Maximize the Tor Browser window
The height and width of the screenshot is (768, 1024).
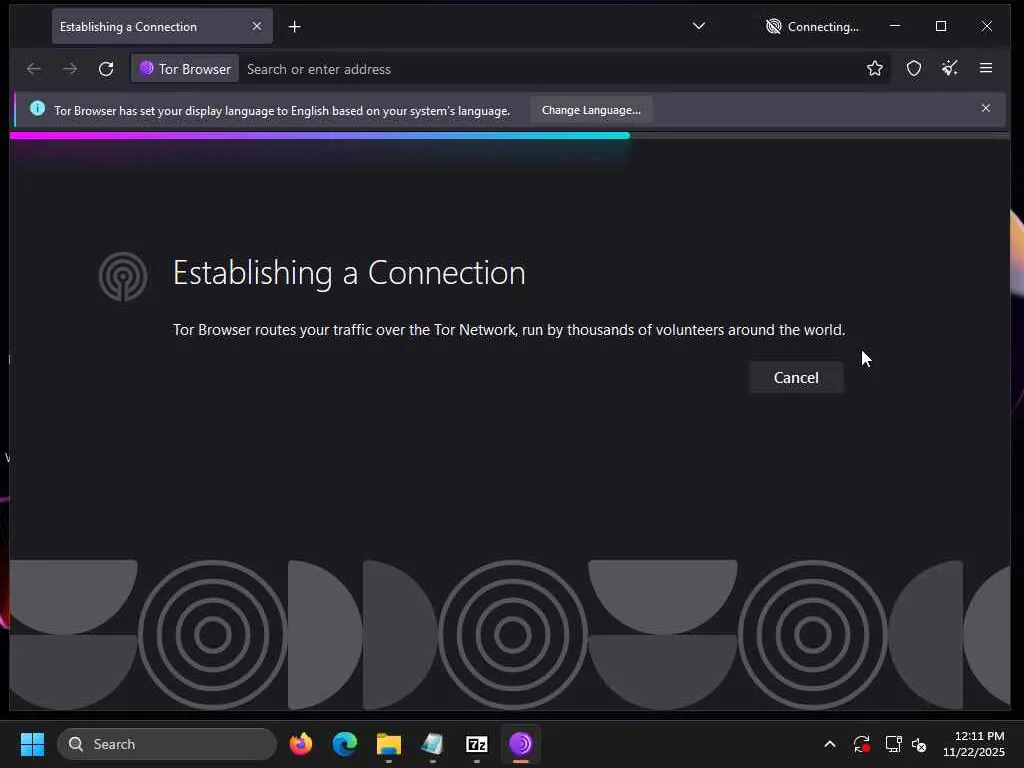[x=941, y=26]
